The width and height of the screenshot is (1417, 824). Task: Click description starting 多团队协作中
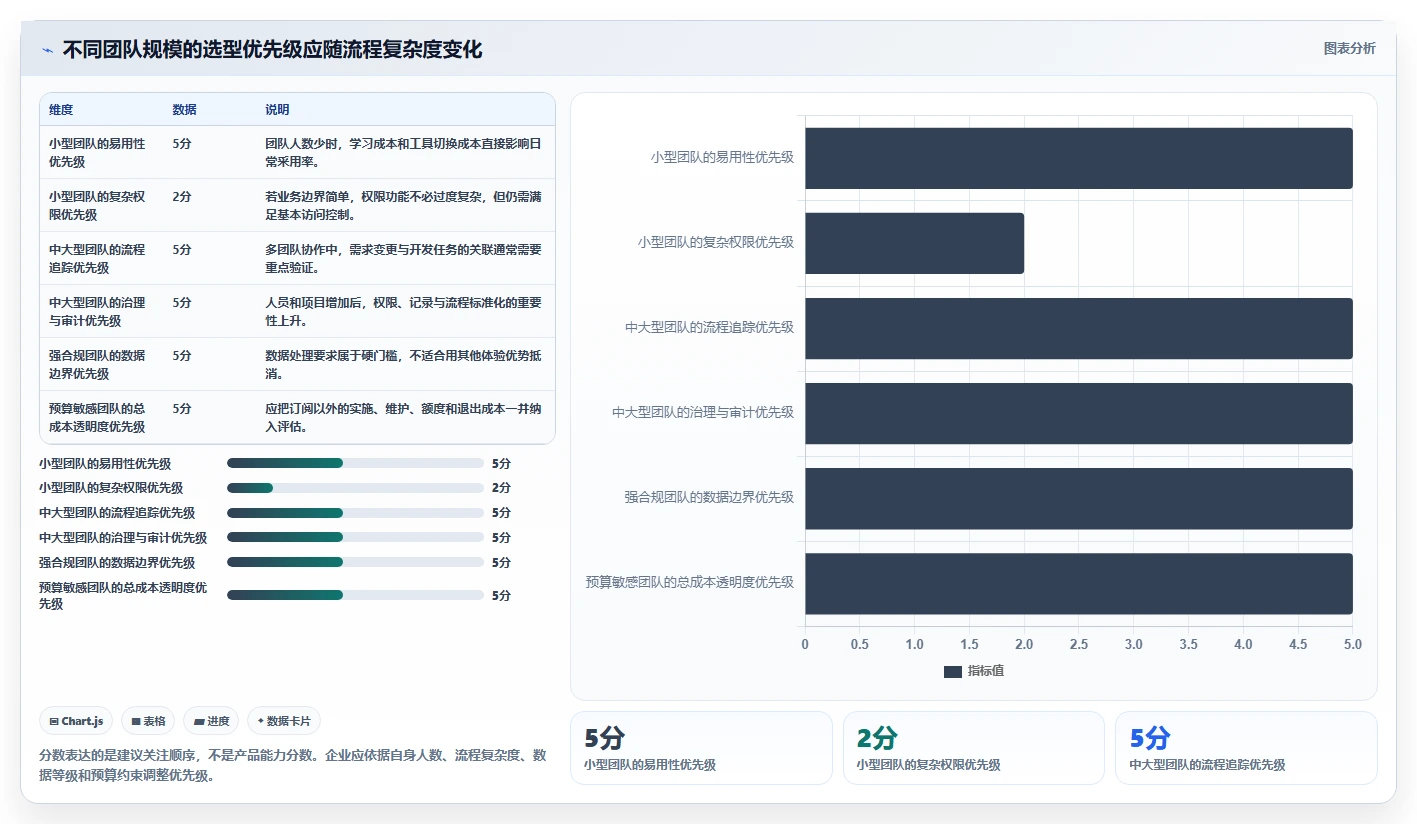pos(404,258)
